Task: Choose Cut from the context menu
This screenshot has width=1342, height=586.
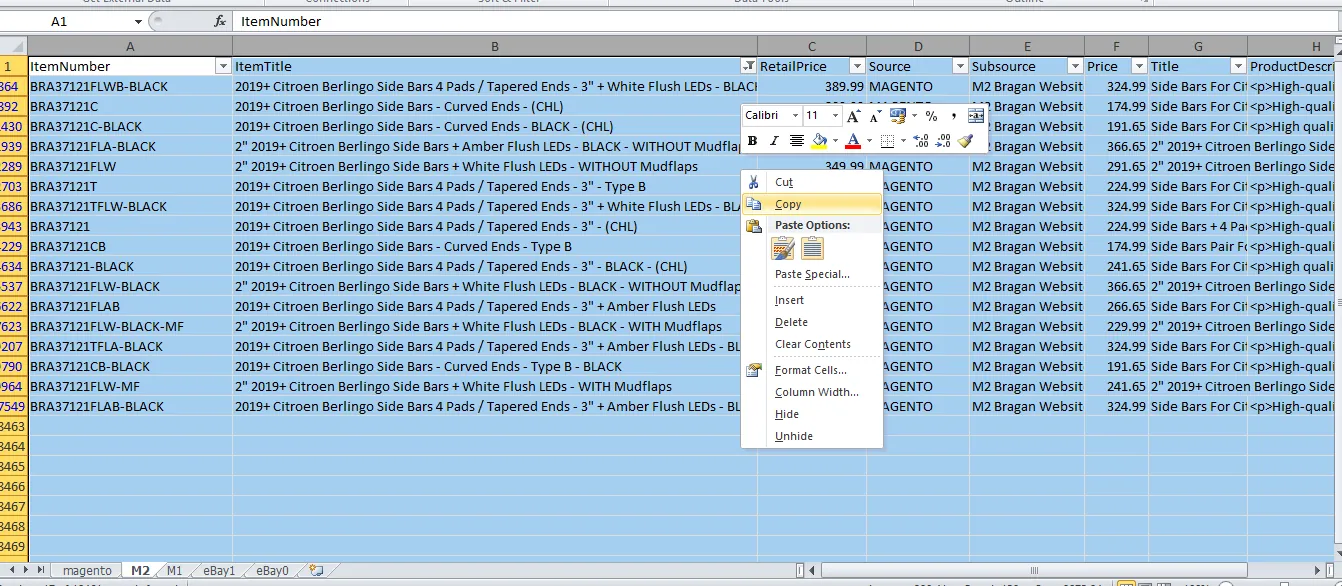Action: [812, 182]
